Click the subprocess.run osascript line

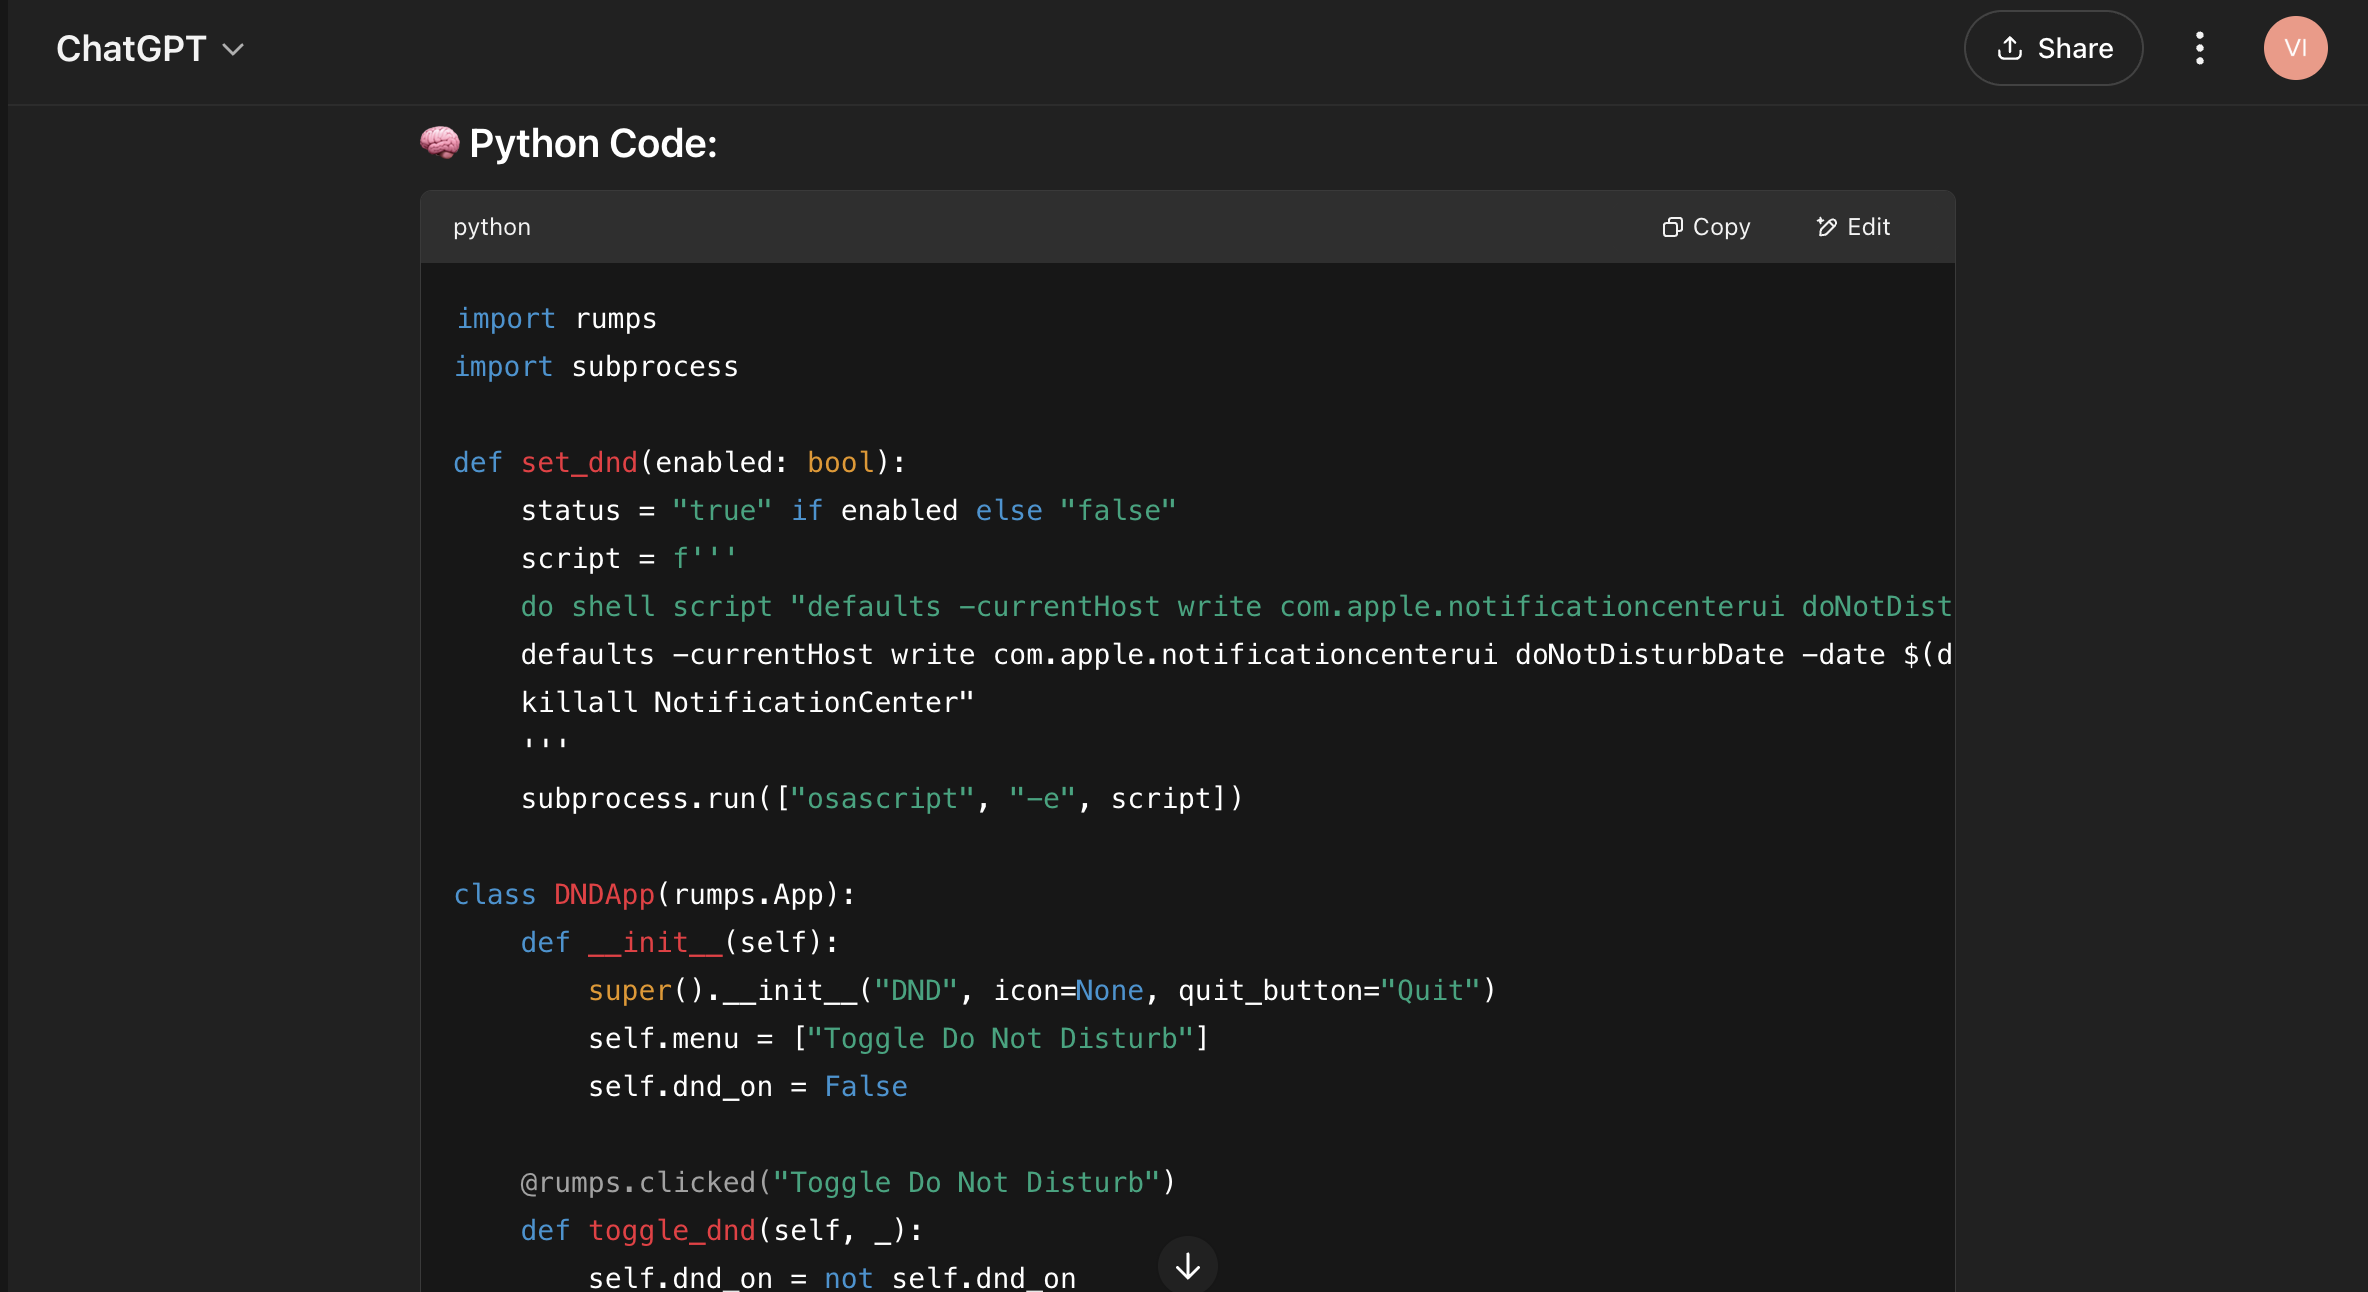pos(880,799)
